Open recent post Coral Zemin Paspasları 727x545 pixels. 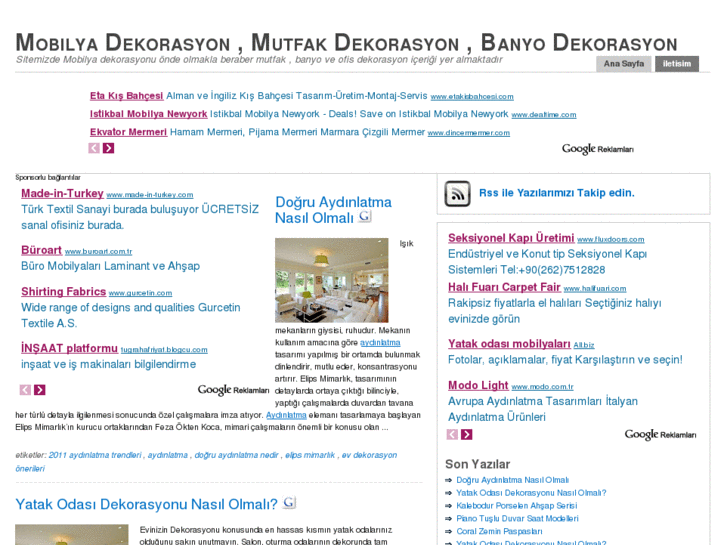499,532
